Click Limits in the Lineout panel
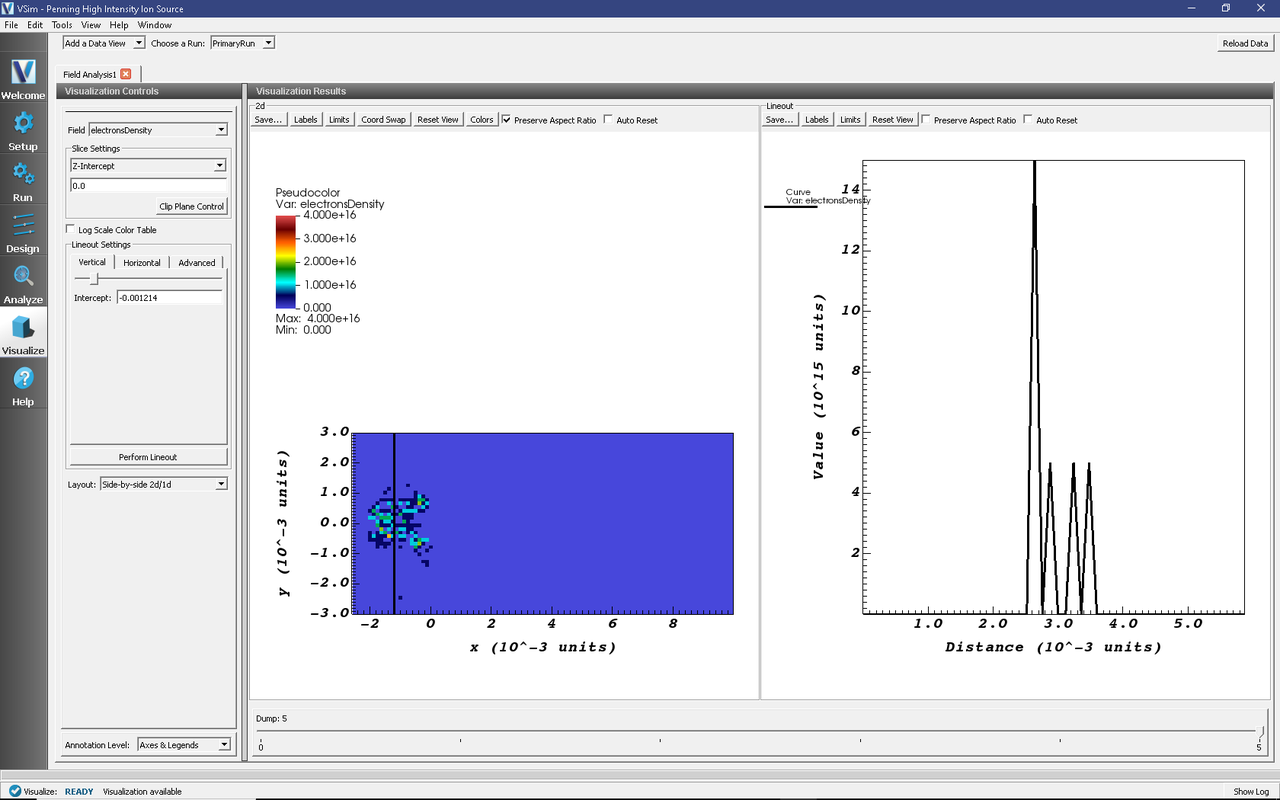Screen dimensions: 1280x800 850,120
